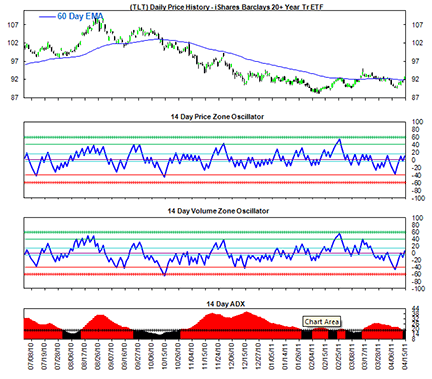Screen dimensions: 432x379
Task: Click the blue 60 Day EMA legend line sample
Action: pos(47,17)
